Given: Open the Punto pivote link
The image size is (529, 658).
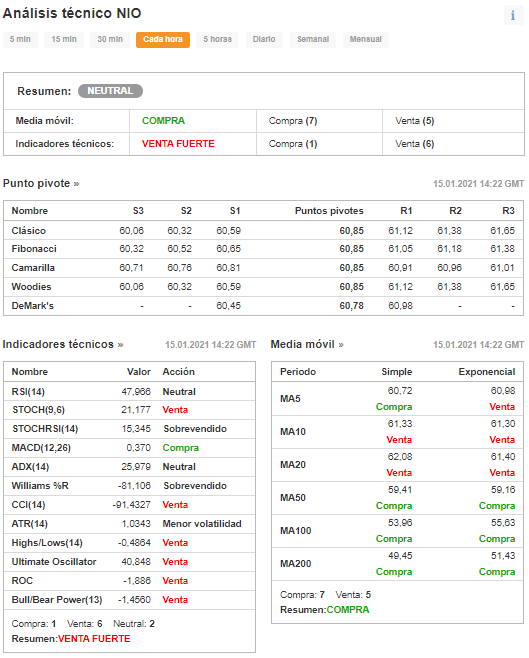Looking at the screenshot, I should [x=41, y=183].
